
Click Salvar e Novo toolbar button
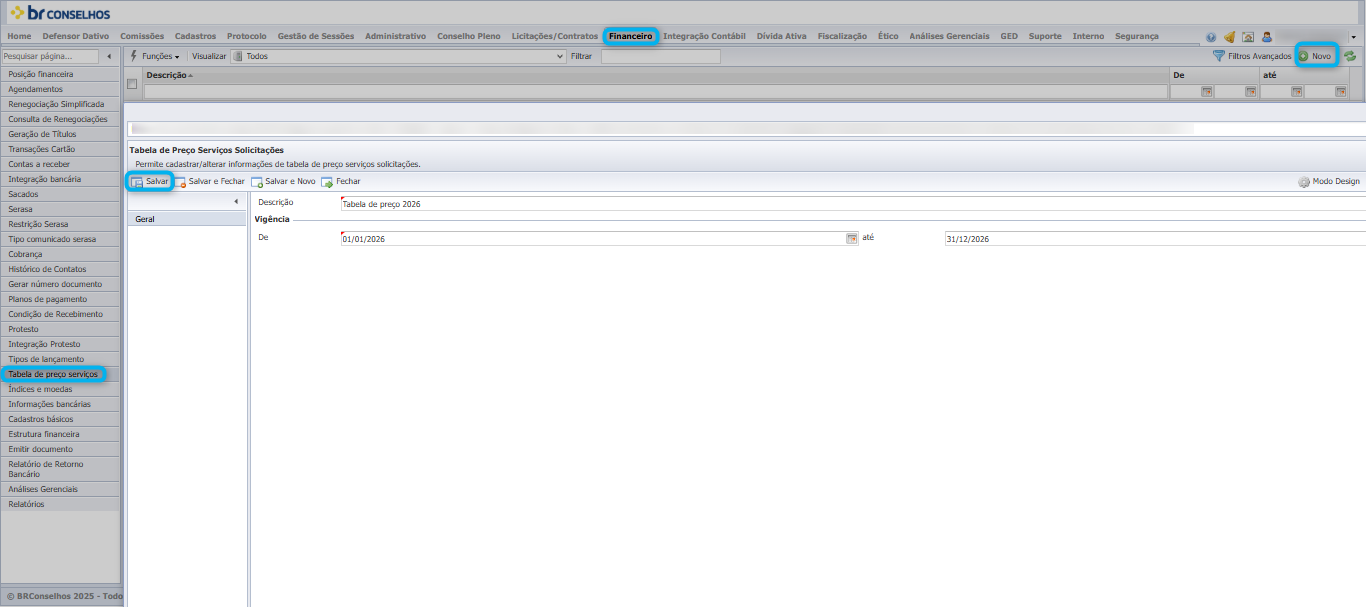click(x=283, y=182)
